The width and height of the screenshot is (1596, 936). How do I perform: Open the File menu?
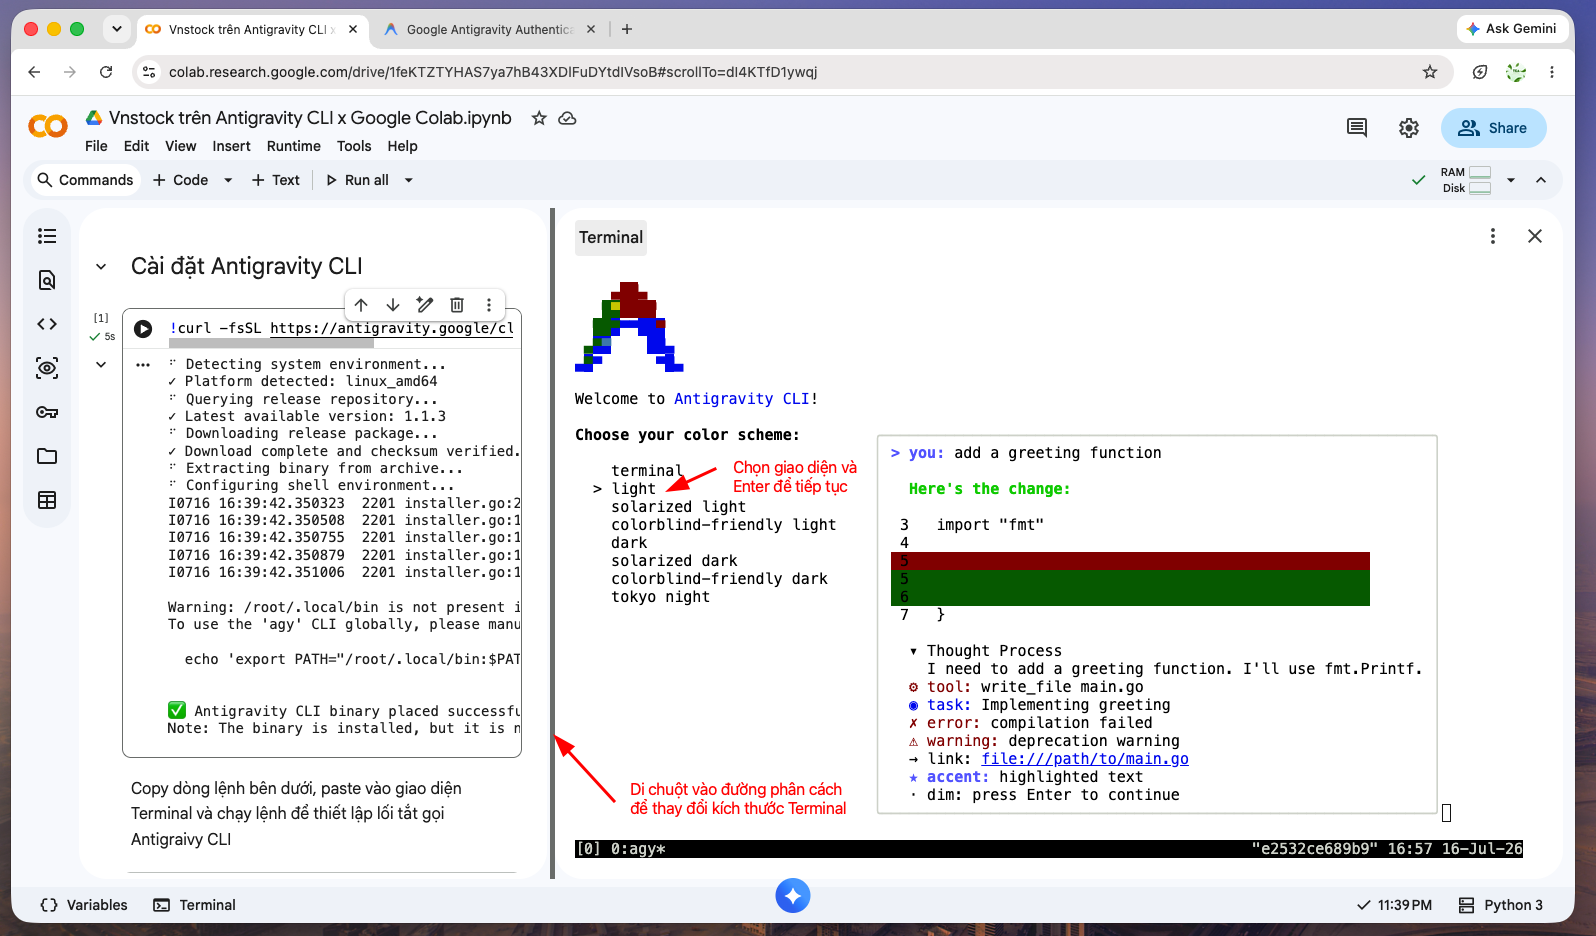pyautogui.click(x=96, y=146)
